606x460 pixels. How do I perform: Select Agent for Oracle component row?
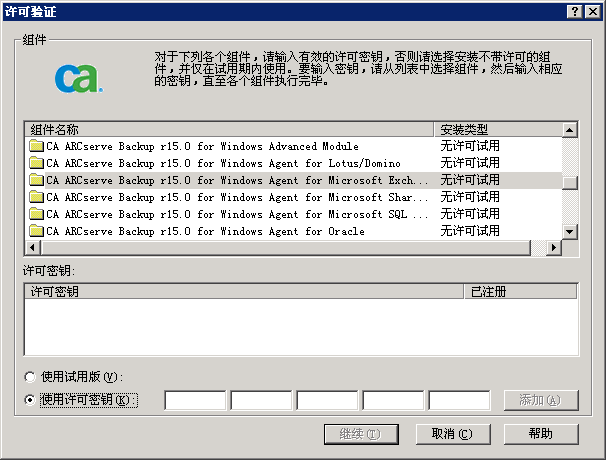pos(293,231)
